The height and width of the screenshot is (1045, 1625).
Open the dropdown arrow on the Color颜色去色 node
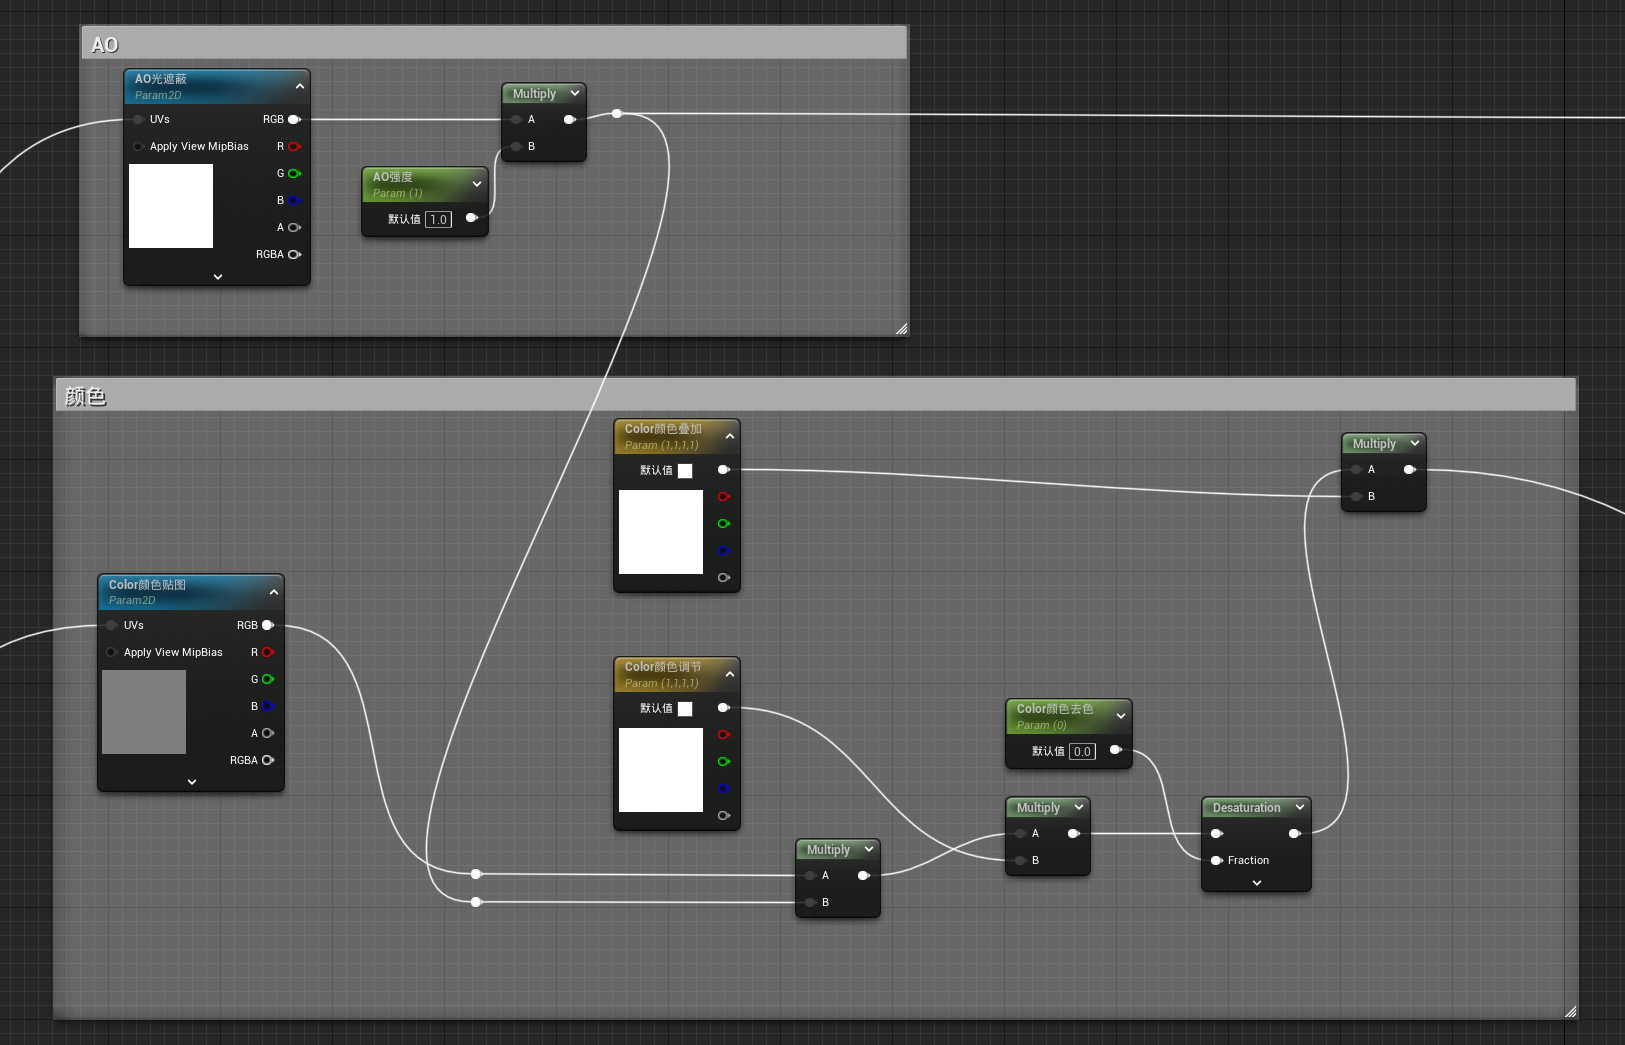(1121, 716)
